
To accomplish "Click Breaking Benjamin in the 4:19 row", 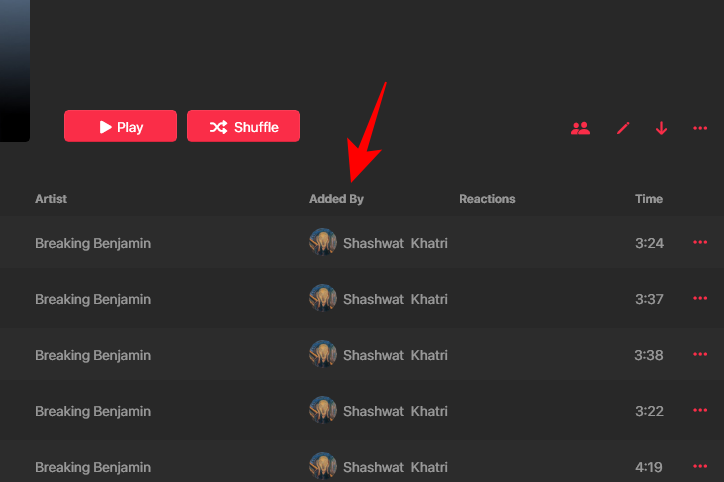I will click(93, 467).
